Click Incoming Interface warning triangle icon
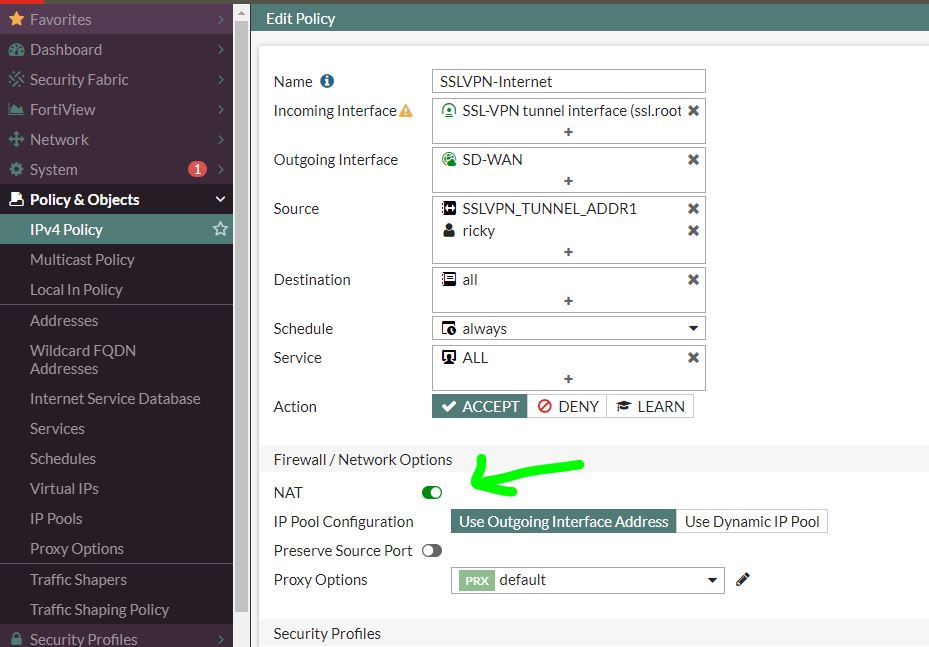 (x=406, y=111)
